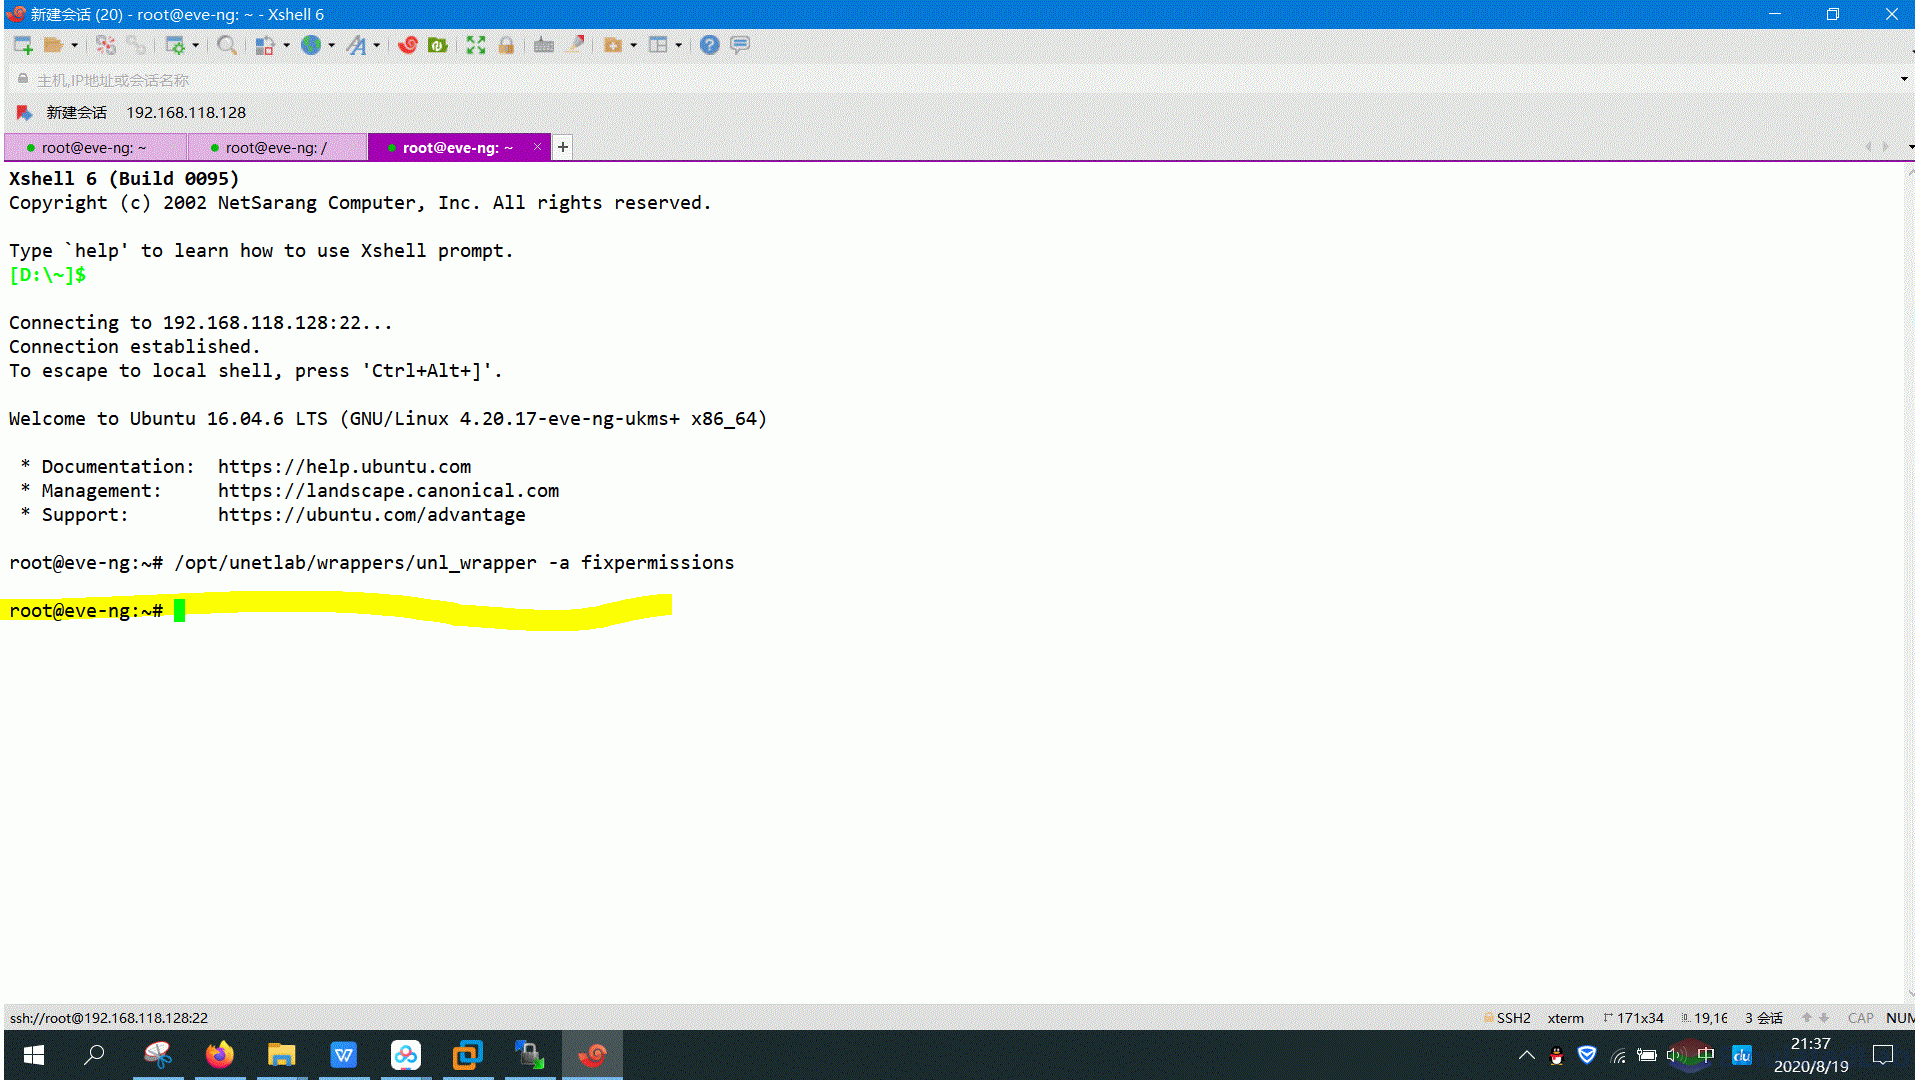Click the Open Session folder icon

pyautogui.click(x=53, y=45)
